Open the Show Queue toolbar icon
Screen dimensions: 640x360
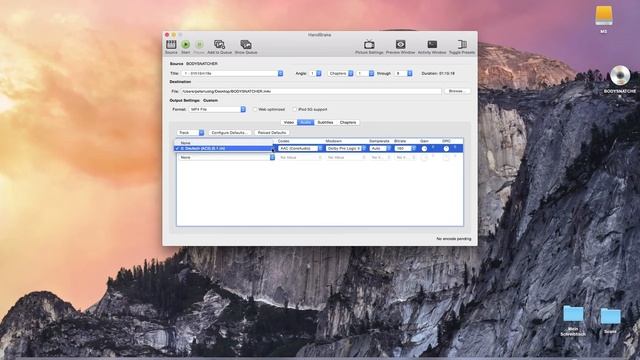point(246,44)
